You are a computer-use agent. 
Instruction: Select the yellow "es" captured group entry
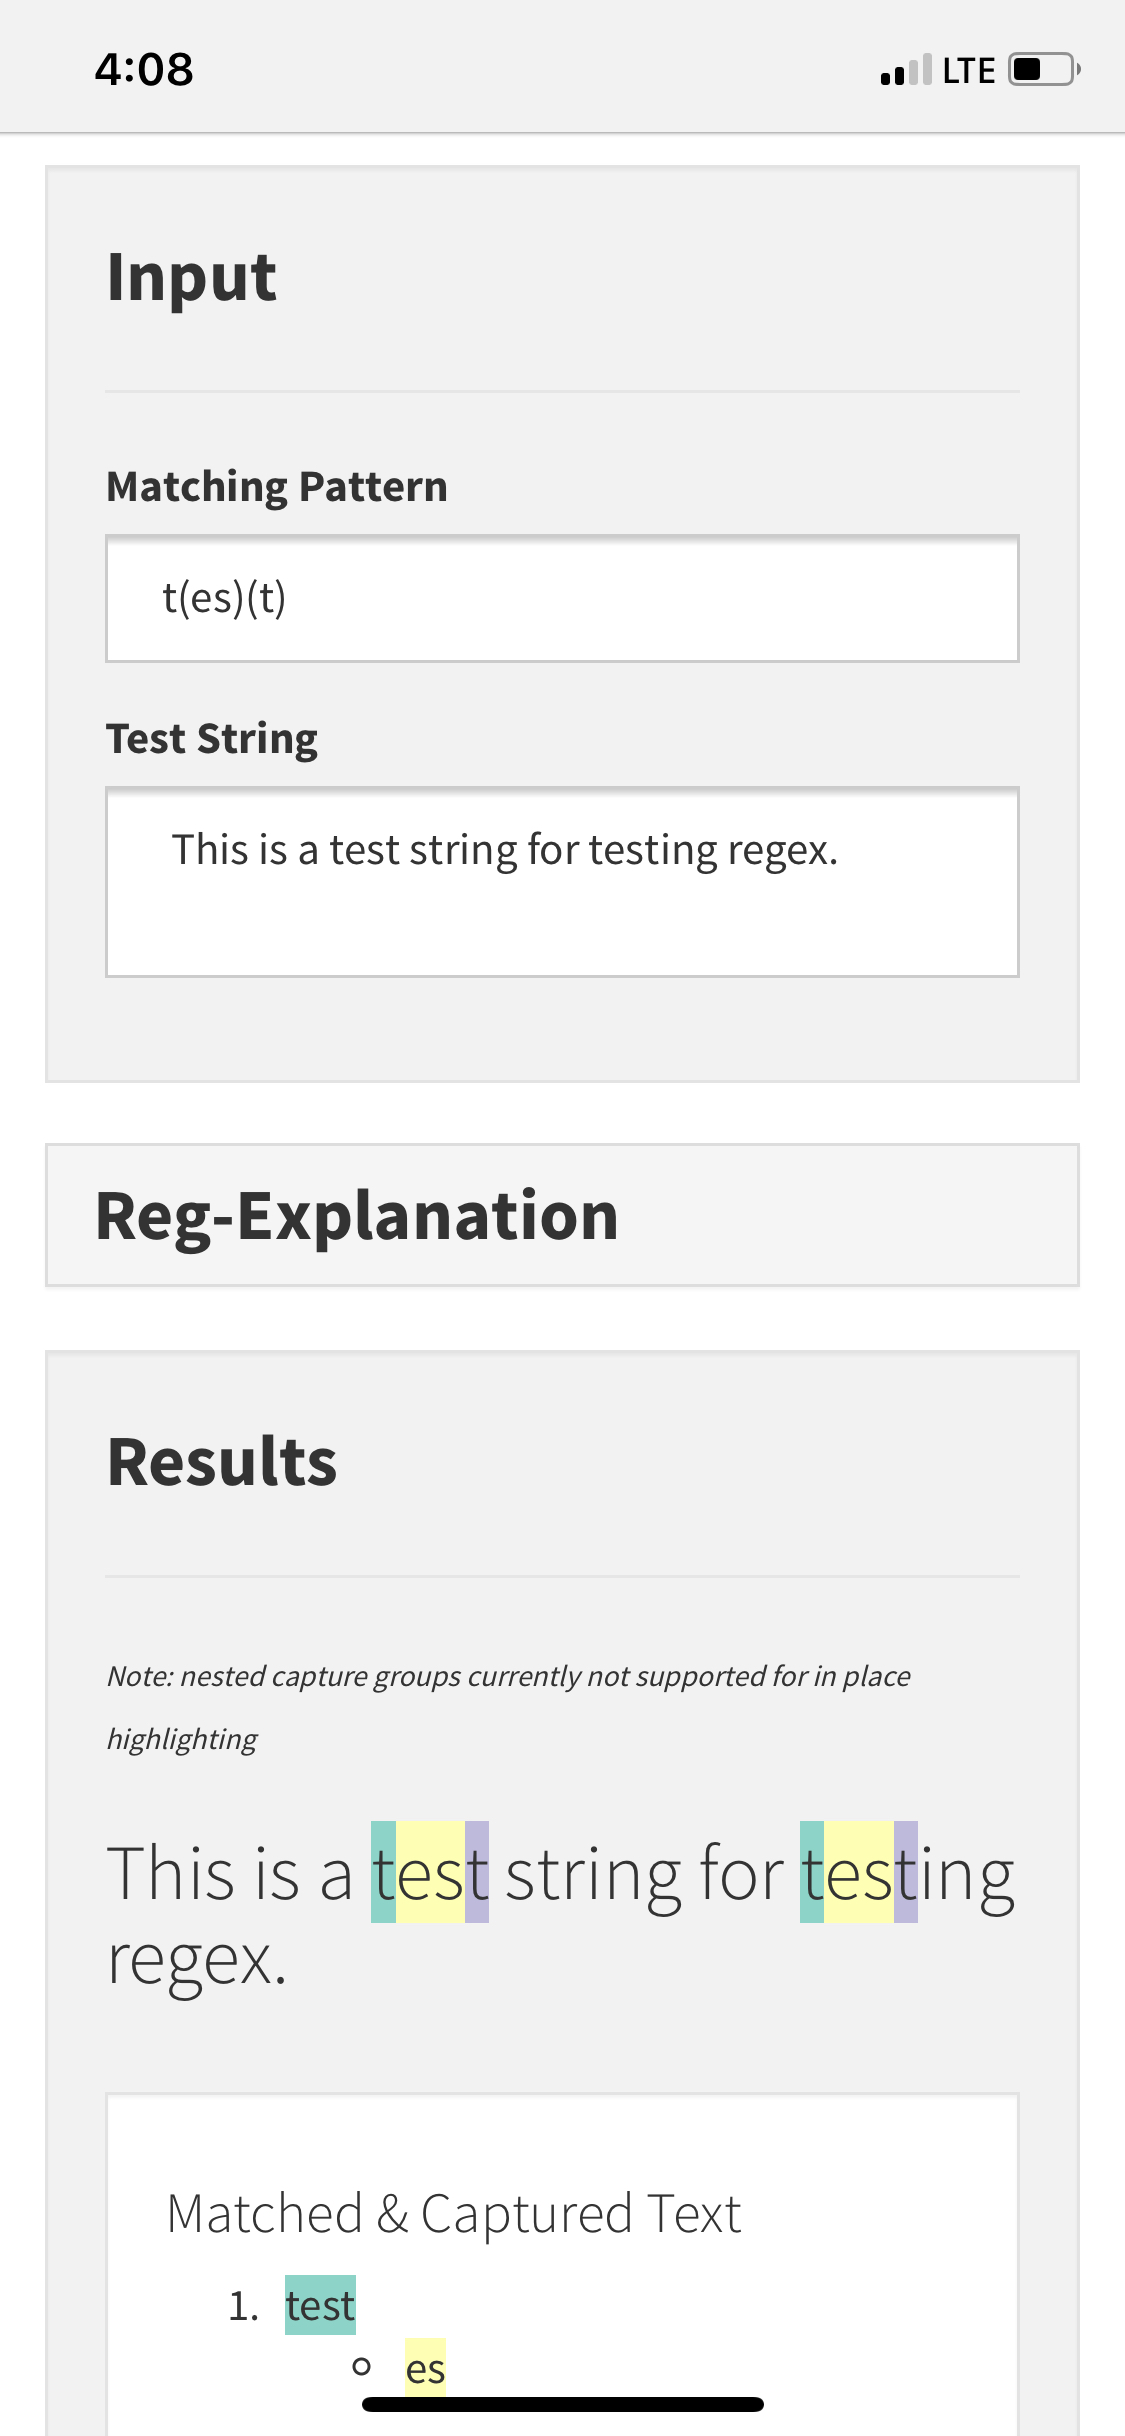pos(425,2368)
